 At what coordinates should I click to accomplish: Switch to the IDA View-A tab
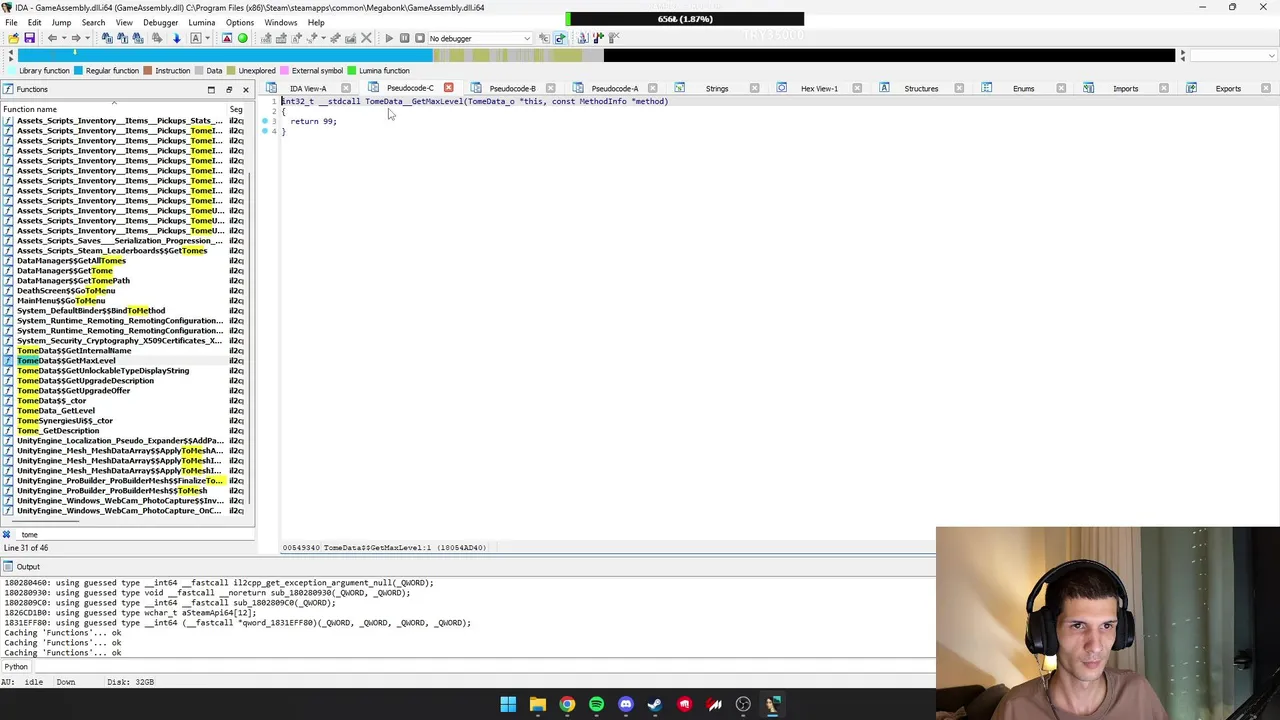[308, 88]
